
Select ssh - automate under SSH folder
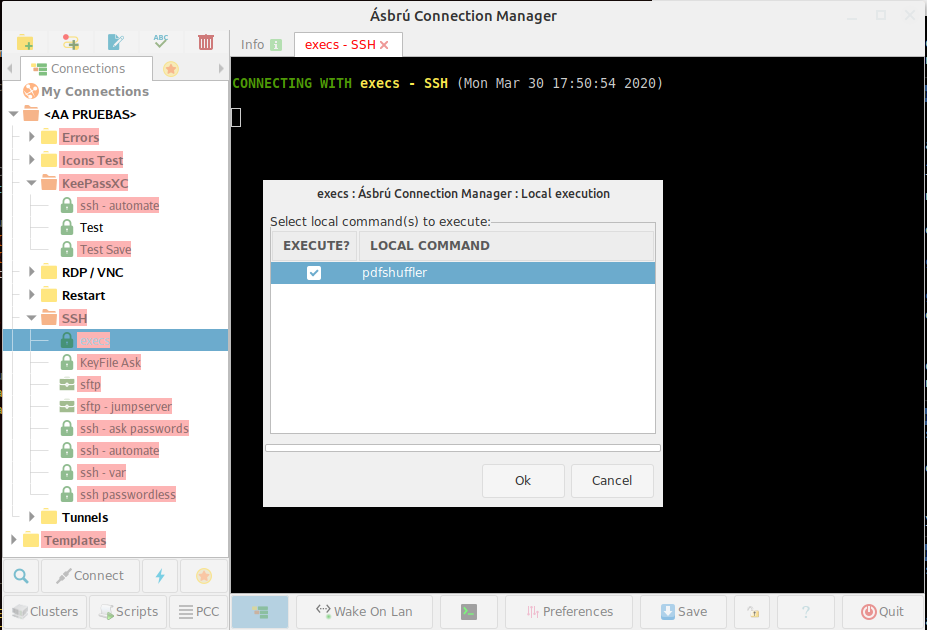pos(119,450)
